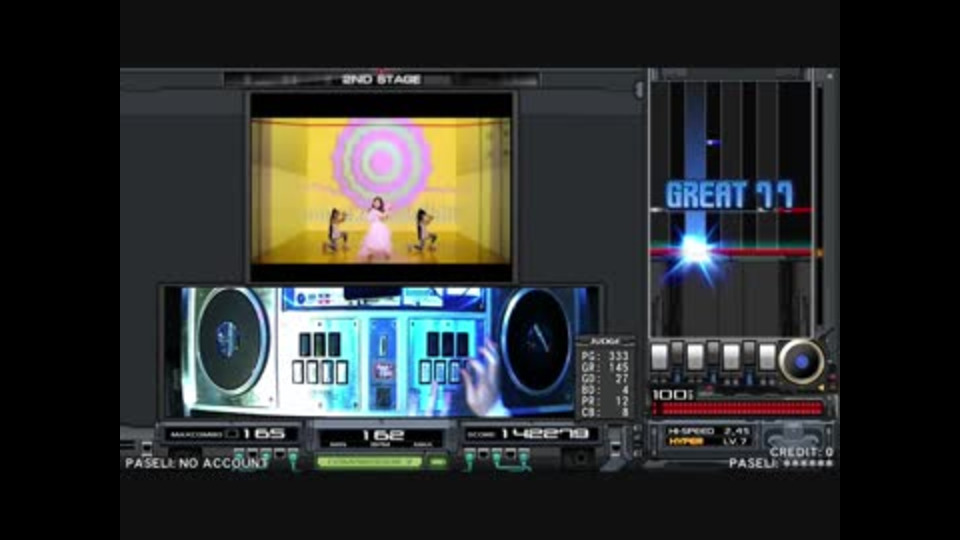Click the HI-SPEED 2.45 readout

click(x=708, y=431)
